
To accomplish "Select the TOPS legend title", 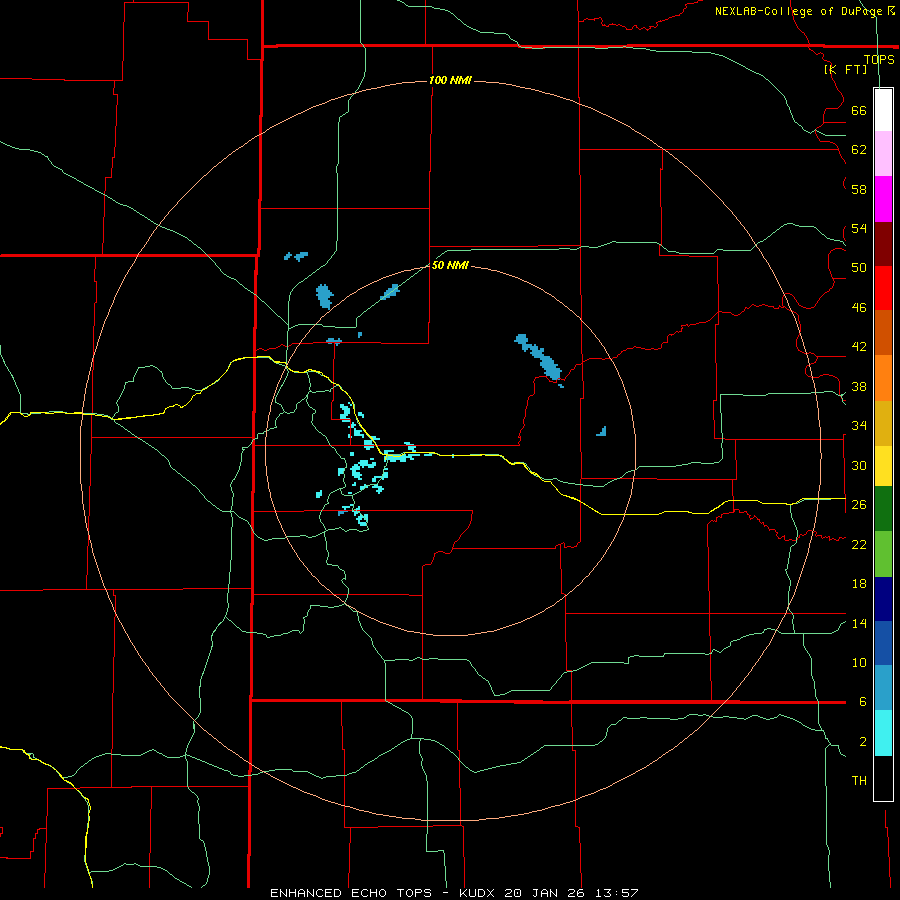I will coord(879,59).
